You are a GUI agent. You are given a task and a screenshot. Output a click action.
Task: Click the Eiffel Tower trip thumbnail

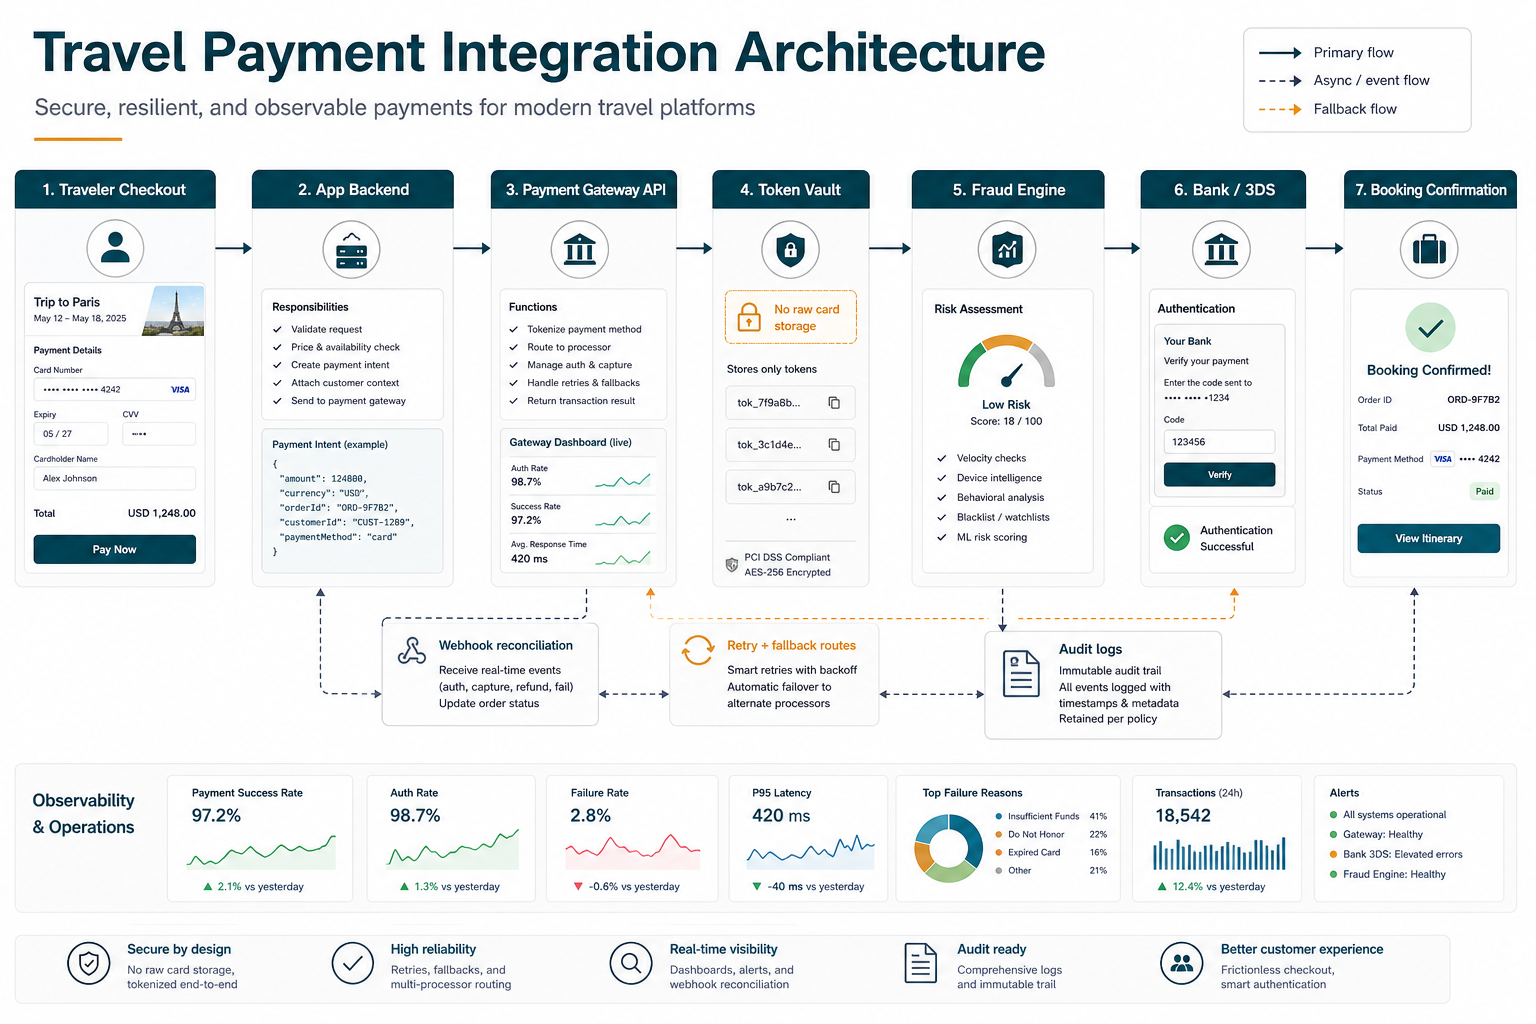pyautogui.click(x=174, y=310)
